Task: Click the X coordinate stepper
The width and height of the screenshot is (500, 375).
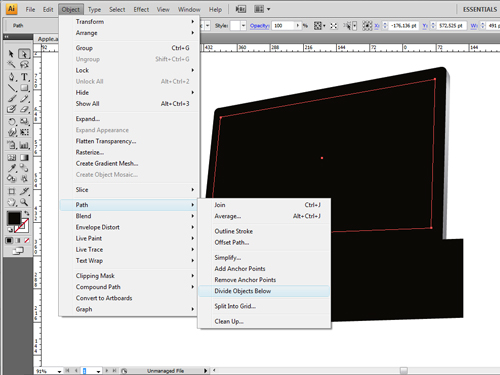Action: pos(385,26)
